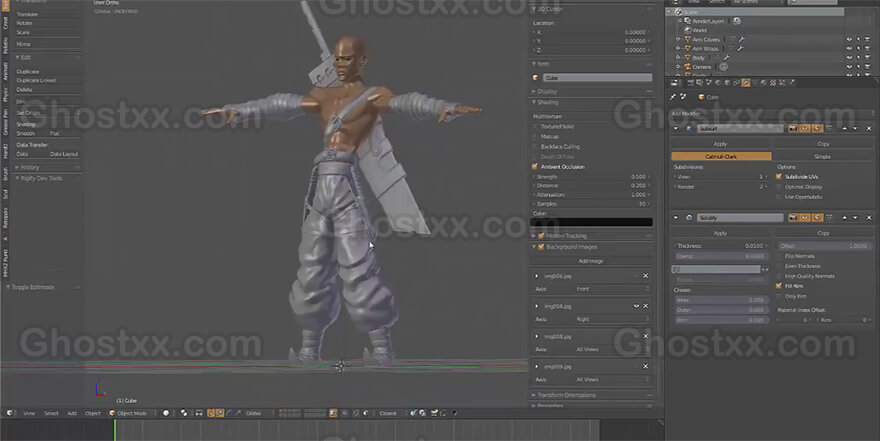Open the Axis Right dropdown for img008.jpg
The height and width of the screenshot is (441, 880).
tap(612, 319)
